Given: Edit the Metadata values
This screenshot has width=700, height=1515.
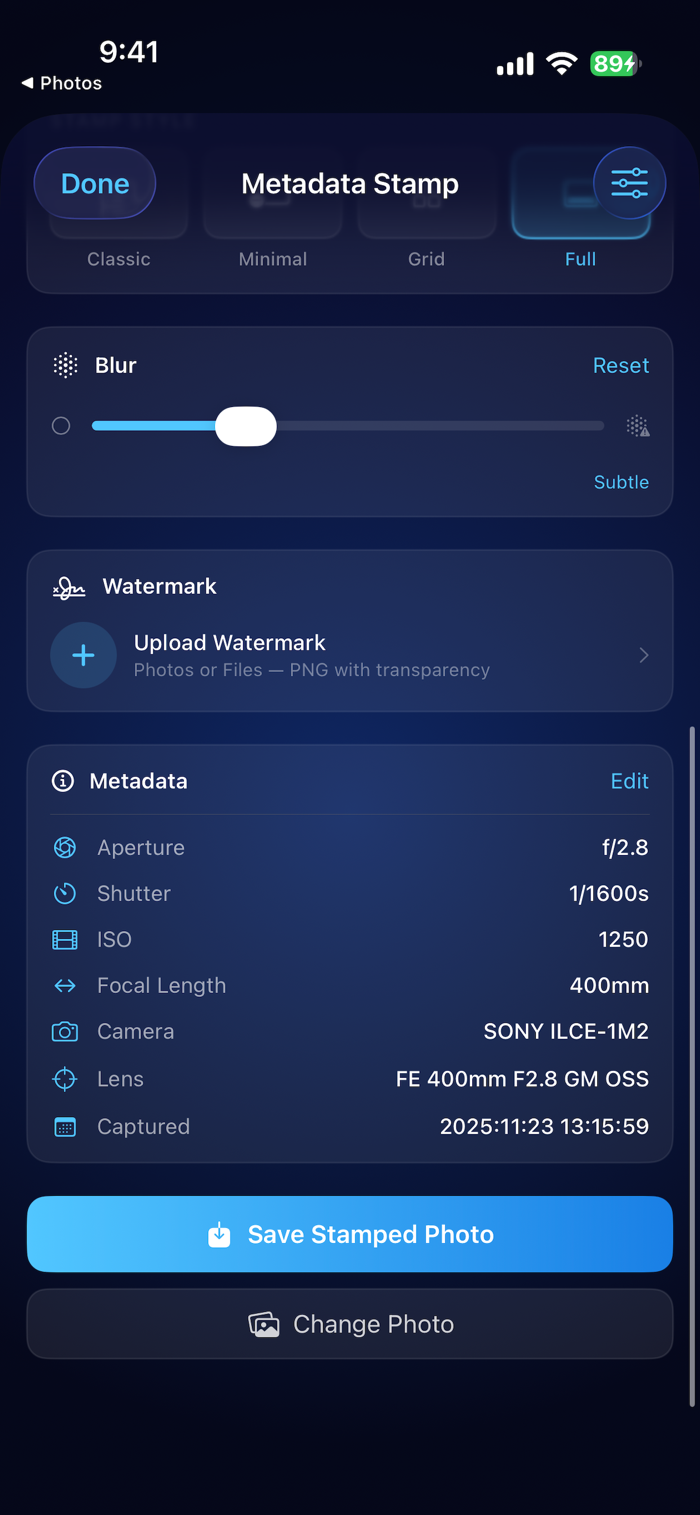Looking at the screenshot, I should pyautogui.click(x=630, y=781).
